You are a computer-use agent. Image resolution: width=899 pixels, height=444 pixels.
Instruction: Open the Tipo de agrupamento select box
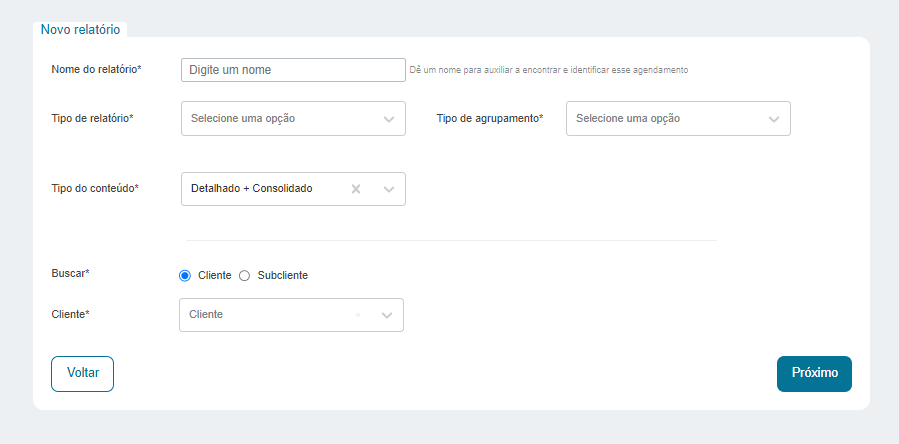[678, 119]
